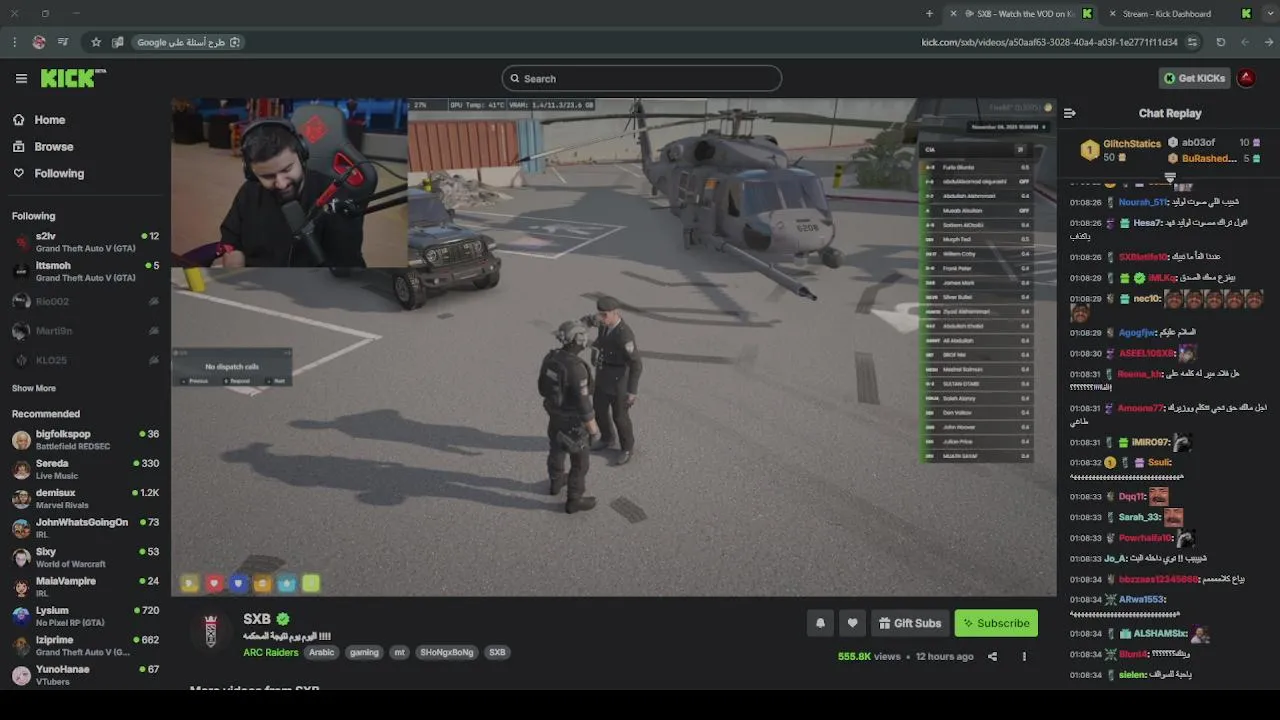Click Hesa7 chat username
Screen dimensions: 1280x720
point(1148,223)
